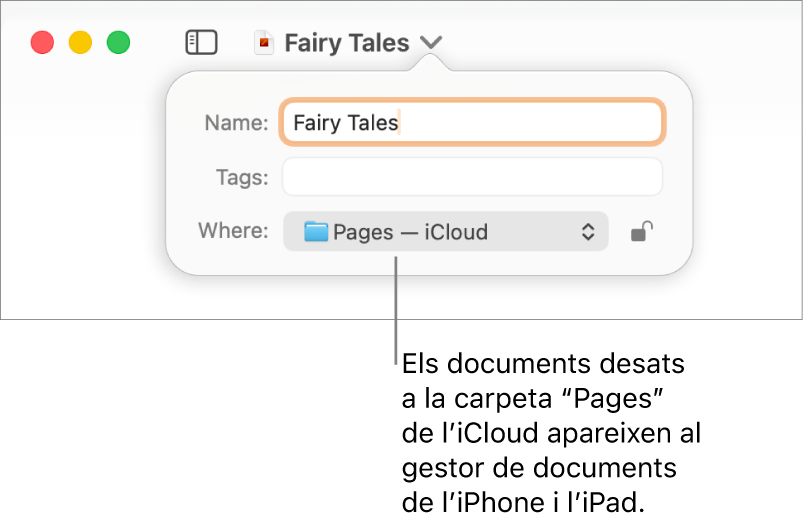Toggle the document lock icon
The width and height of the screenshot is (804, 521).
(641, 231)
